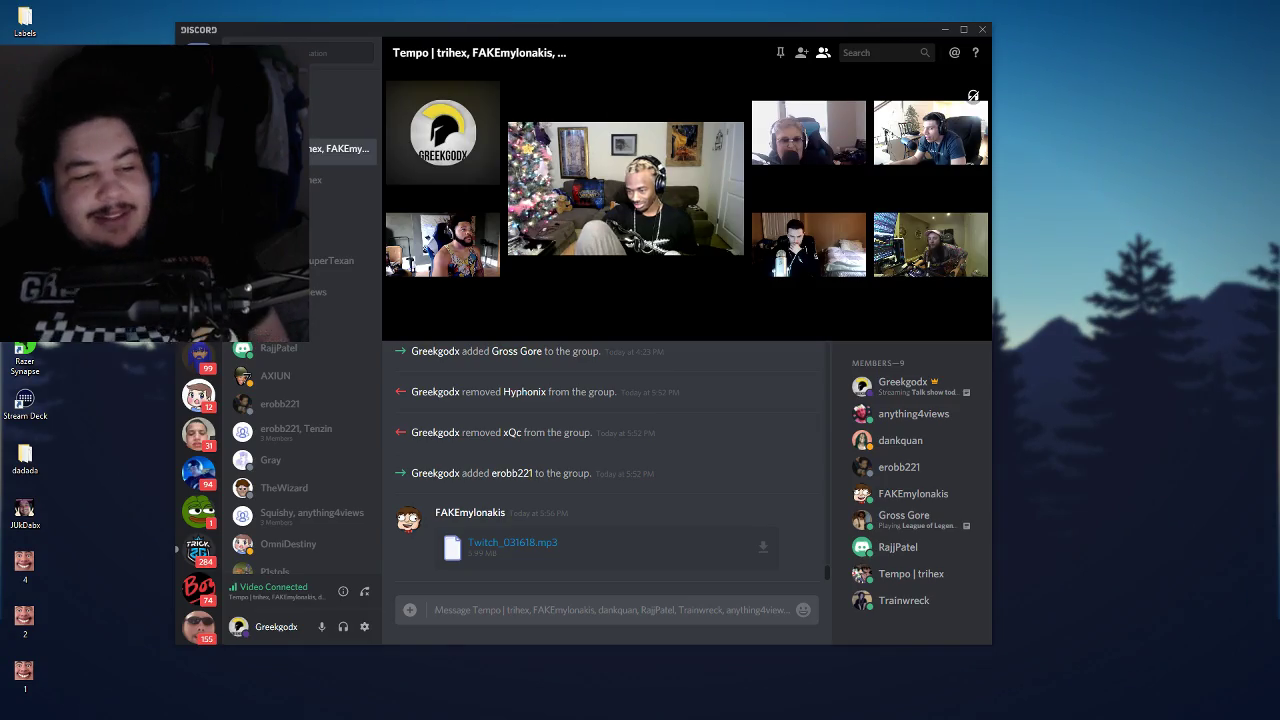Select Gross Gore in the members list
Viewport: 1280px width, 720px height.
912,520
